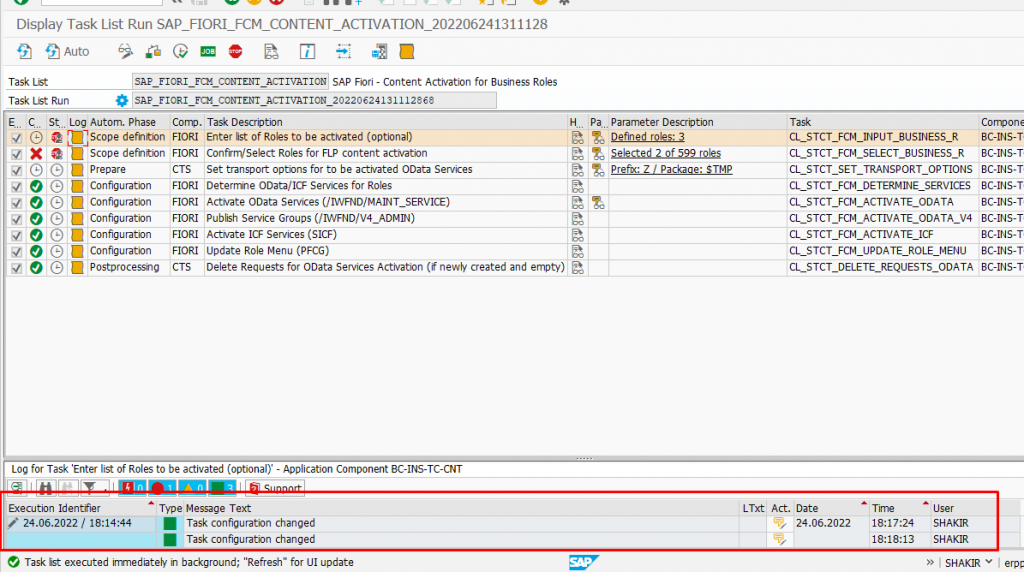Click the red STOP icon

point(236,52)
